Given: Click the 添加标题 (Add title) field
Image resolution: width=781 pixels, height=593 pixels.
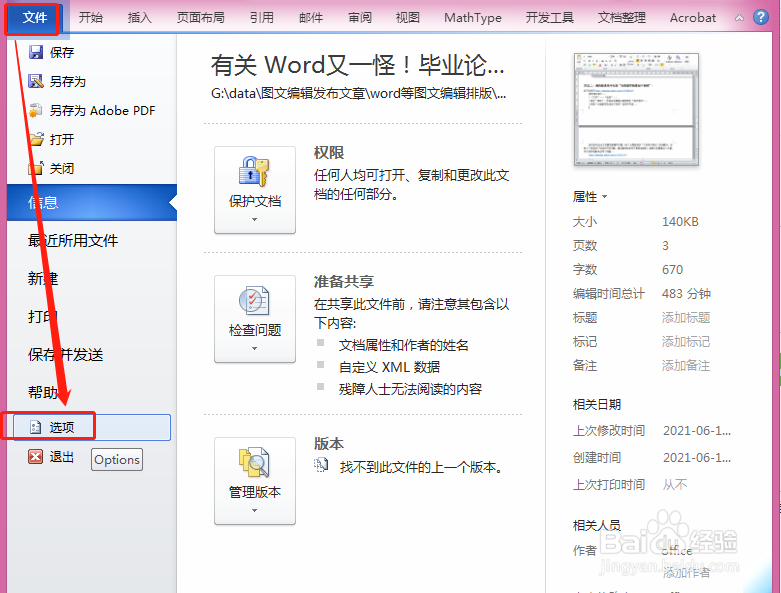Looking at the screenshot, I should 686,318.
